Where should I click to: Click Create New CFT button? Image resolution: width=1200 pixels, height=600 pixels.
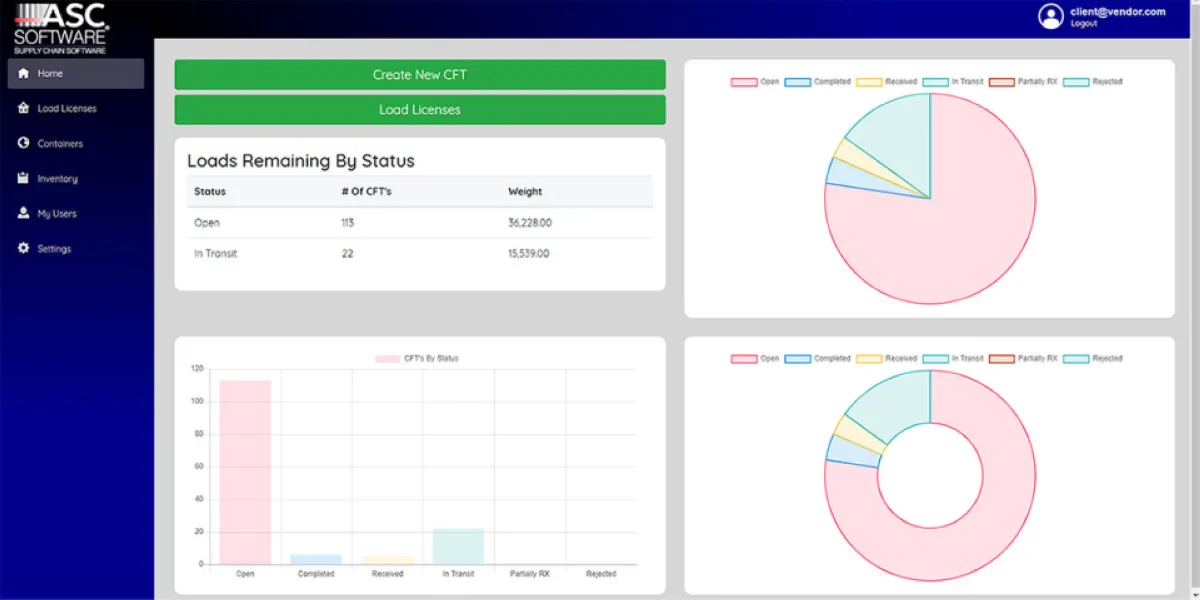point(420,75)
